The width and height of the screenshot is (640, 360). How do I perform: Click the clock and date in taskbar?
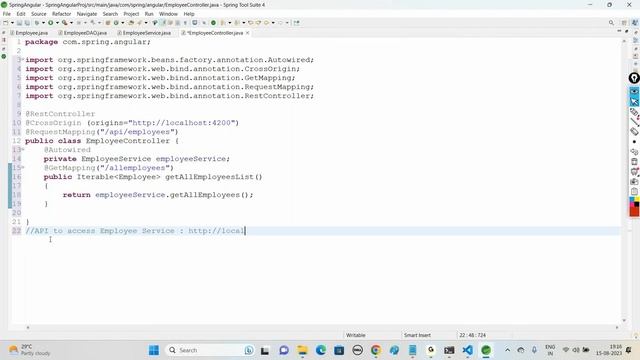[x=609, y=350]
